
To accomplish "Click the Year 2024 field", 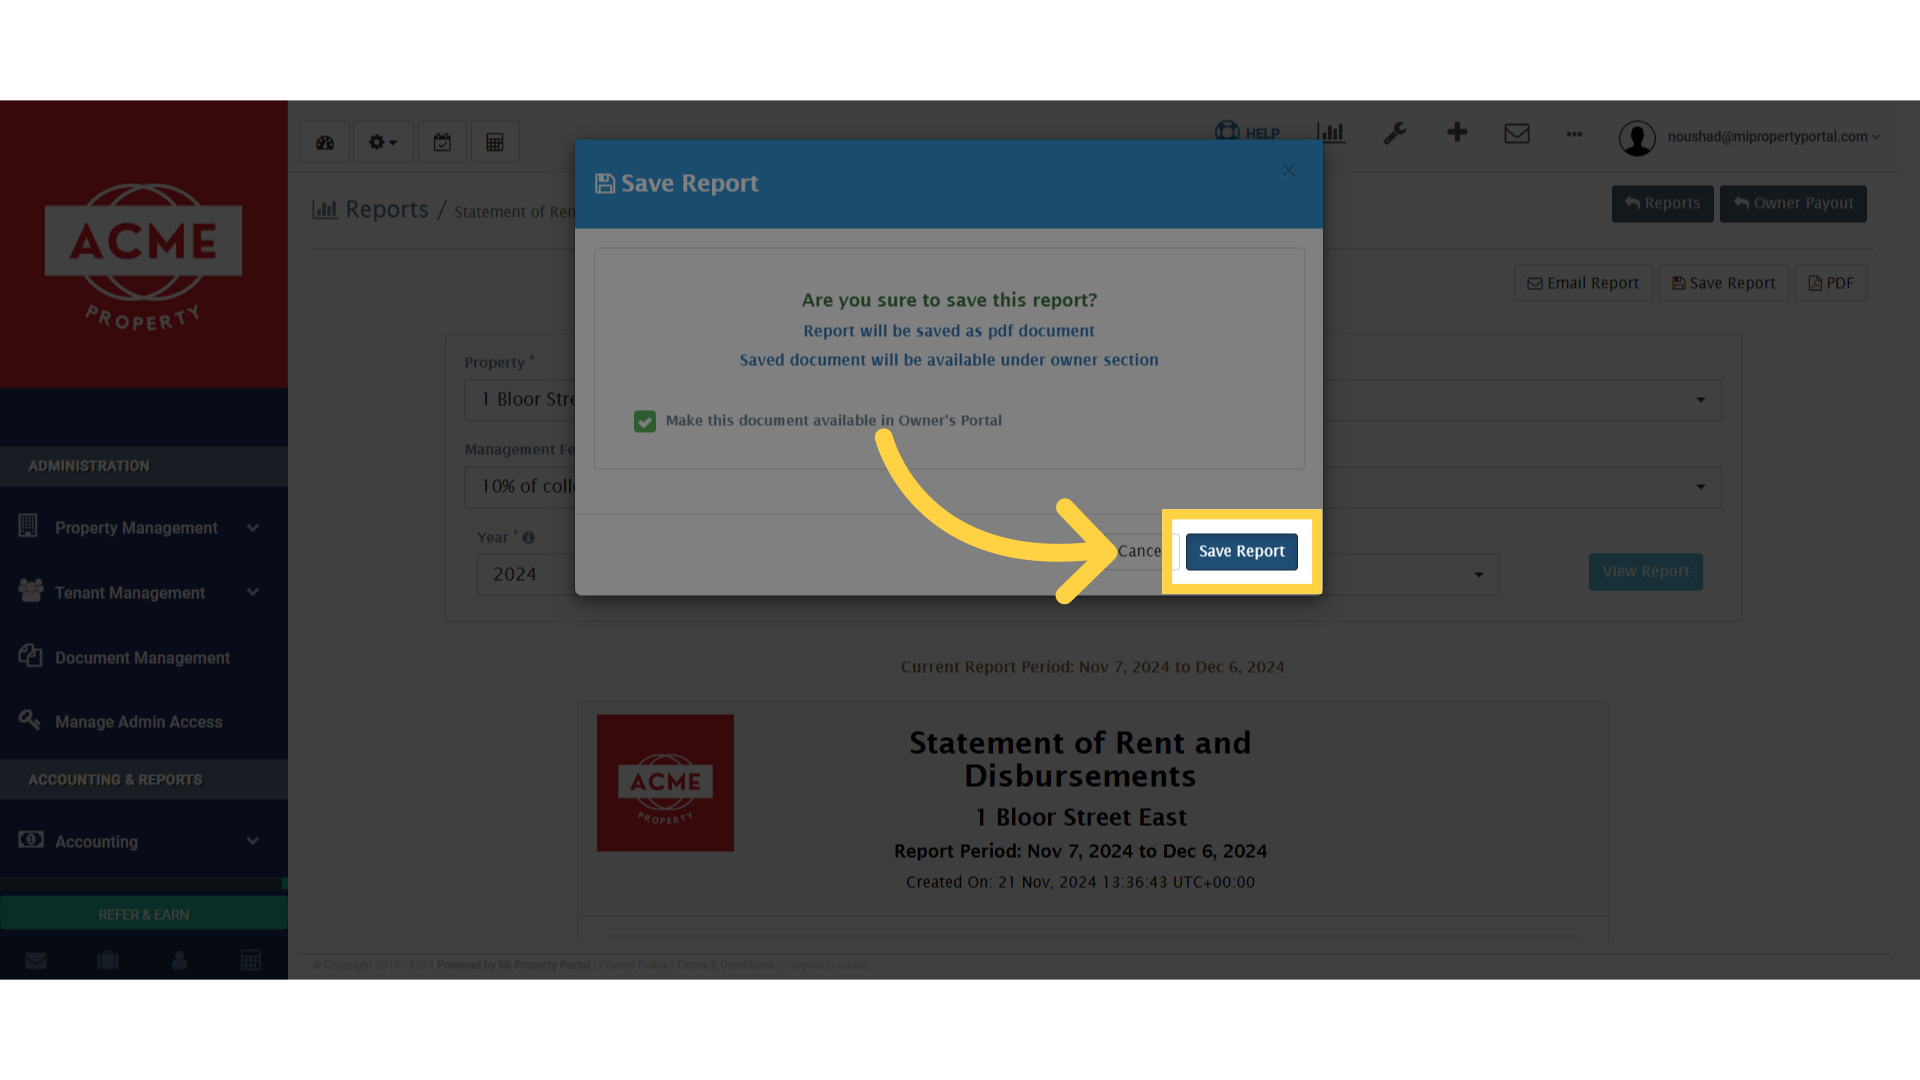I will coord(526,574).
